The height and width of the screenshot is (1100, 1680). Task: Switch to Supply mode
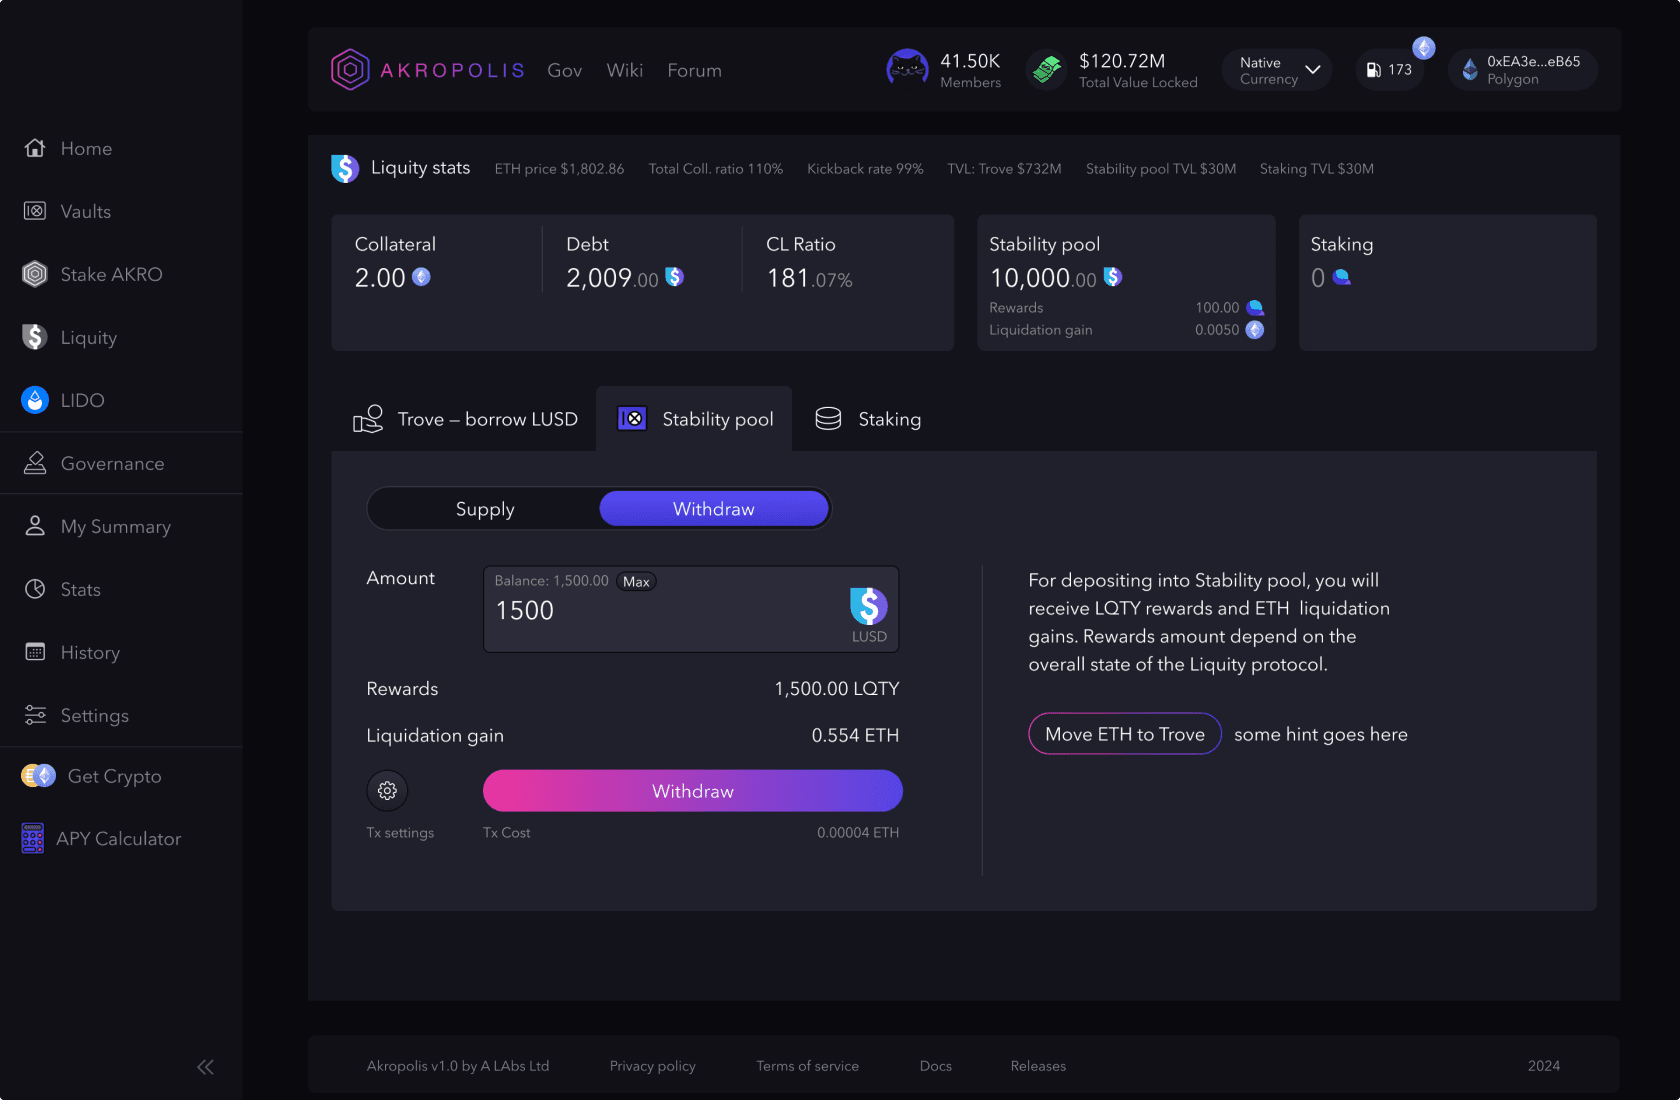coord(485,509)
